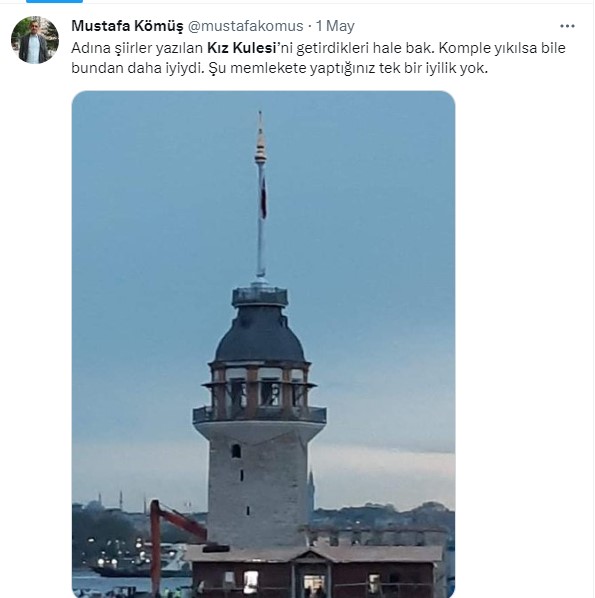Click the lit windows of the base building
595x598 pixels.
[x=313, y=584]
